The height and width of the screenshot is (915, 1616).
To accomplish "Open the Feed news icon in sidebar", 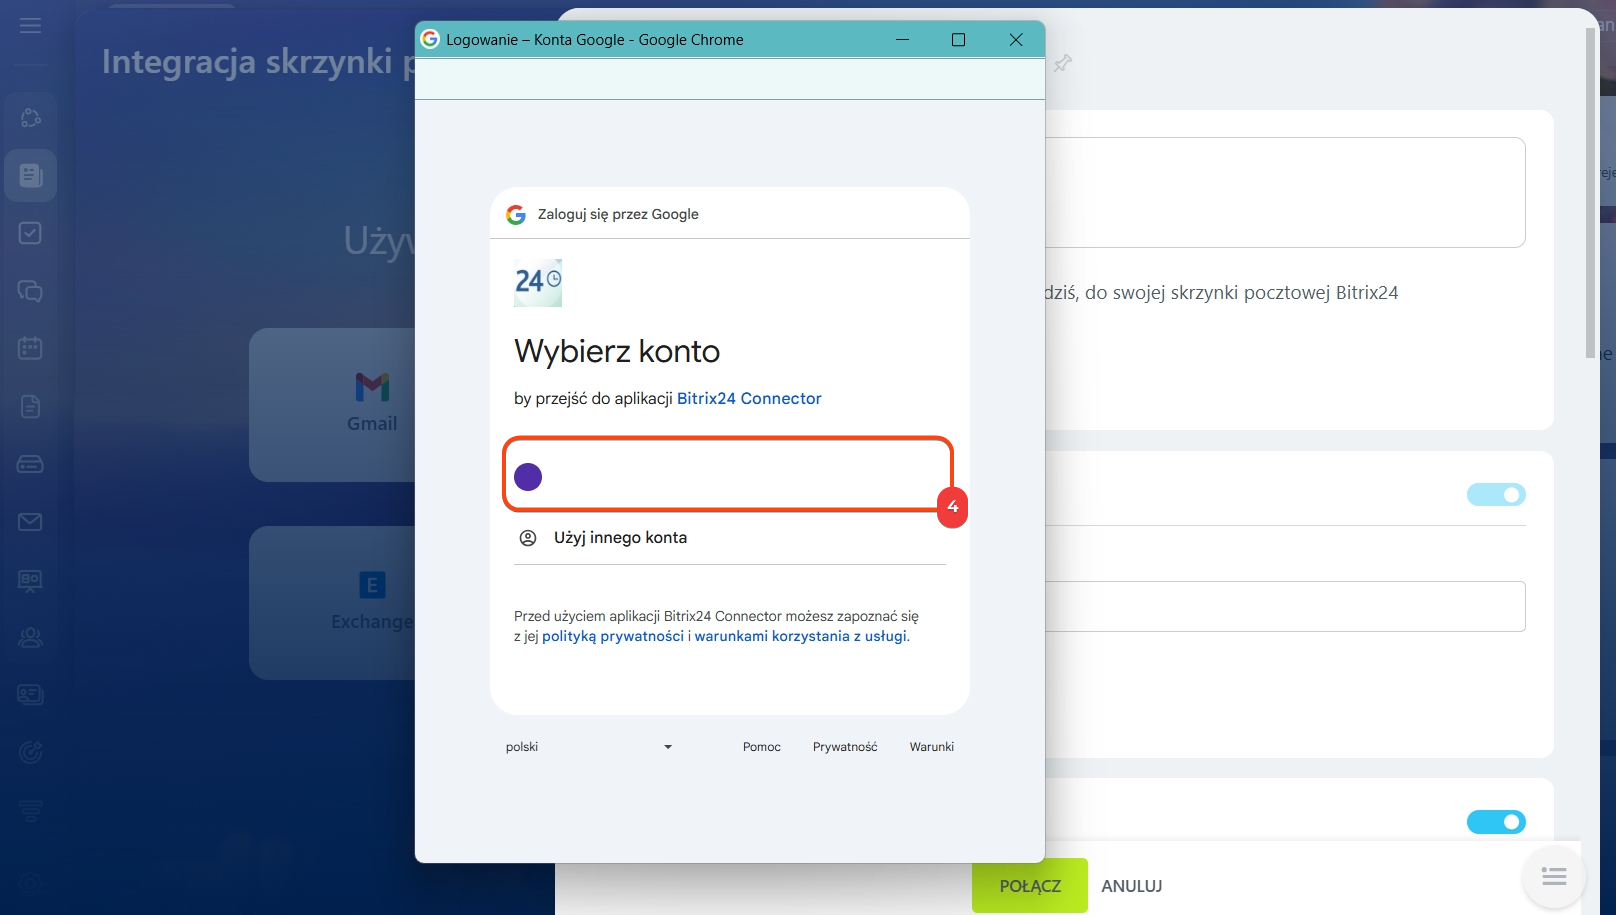I will point(30,176).
